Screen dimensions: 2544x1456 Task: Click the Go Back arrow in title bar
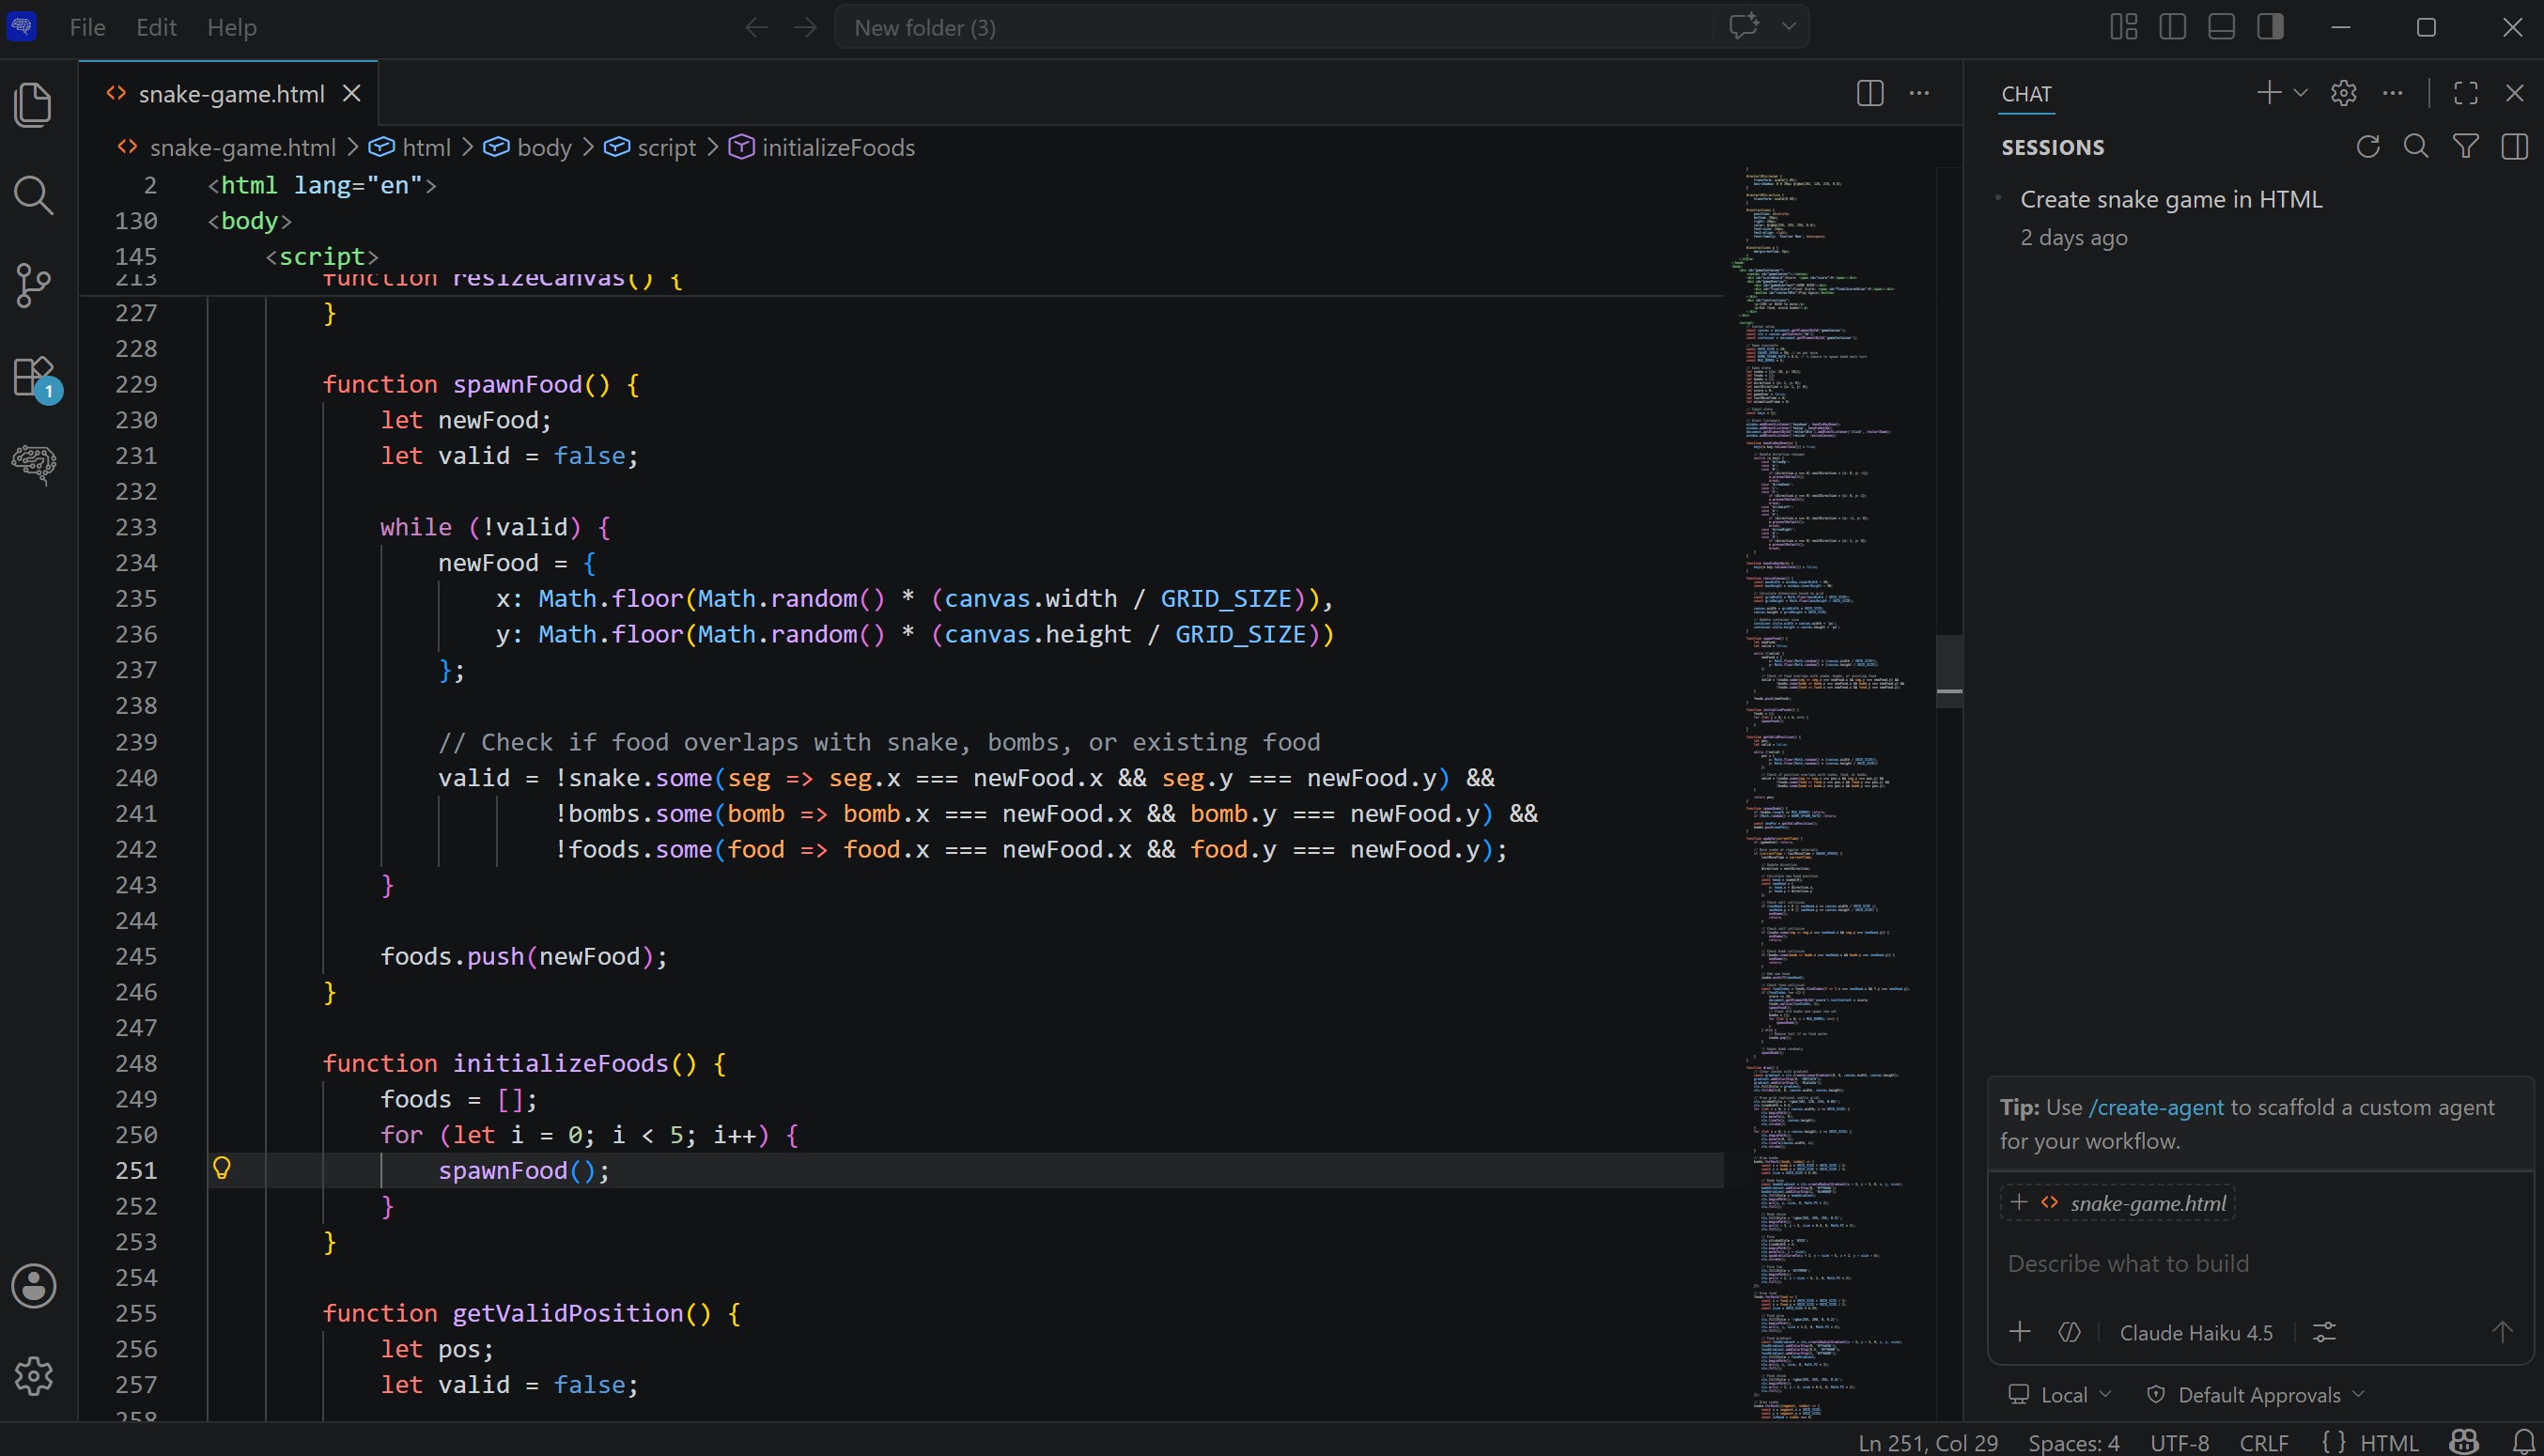757,28
